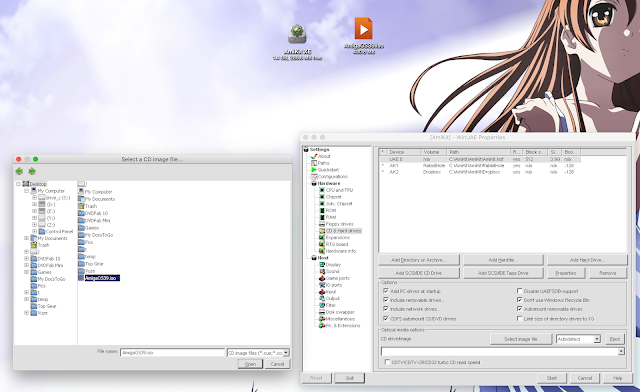Expand the drive_c (C:) tree node

(34, 198)
